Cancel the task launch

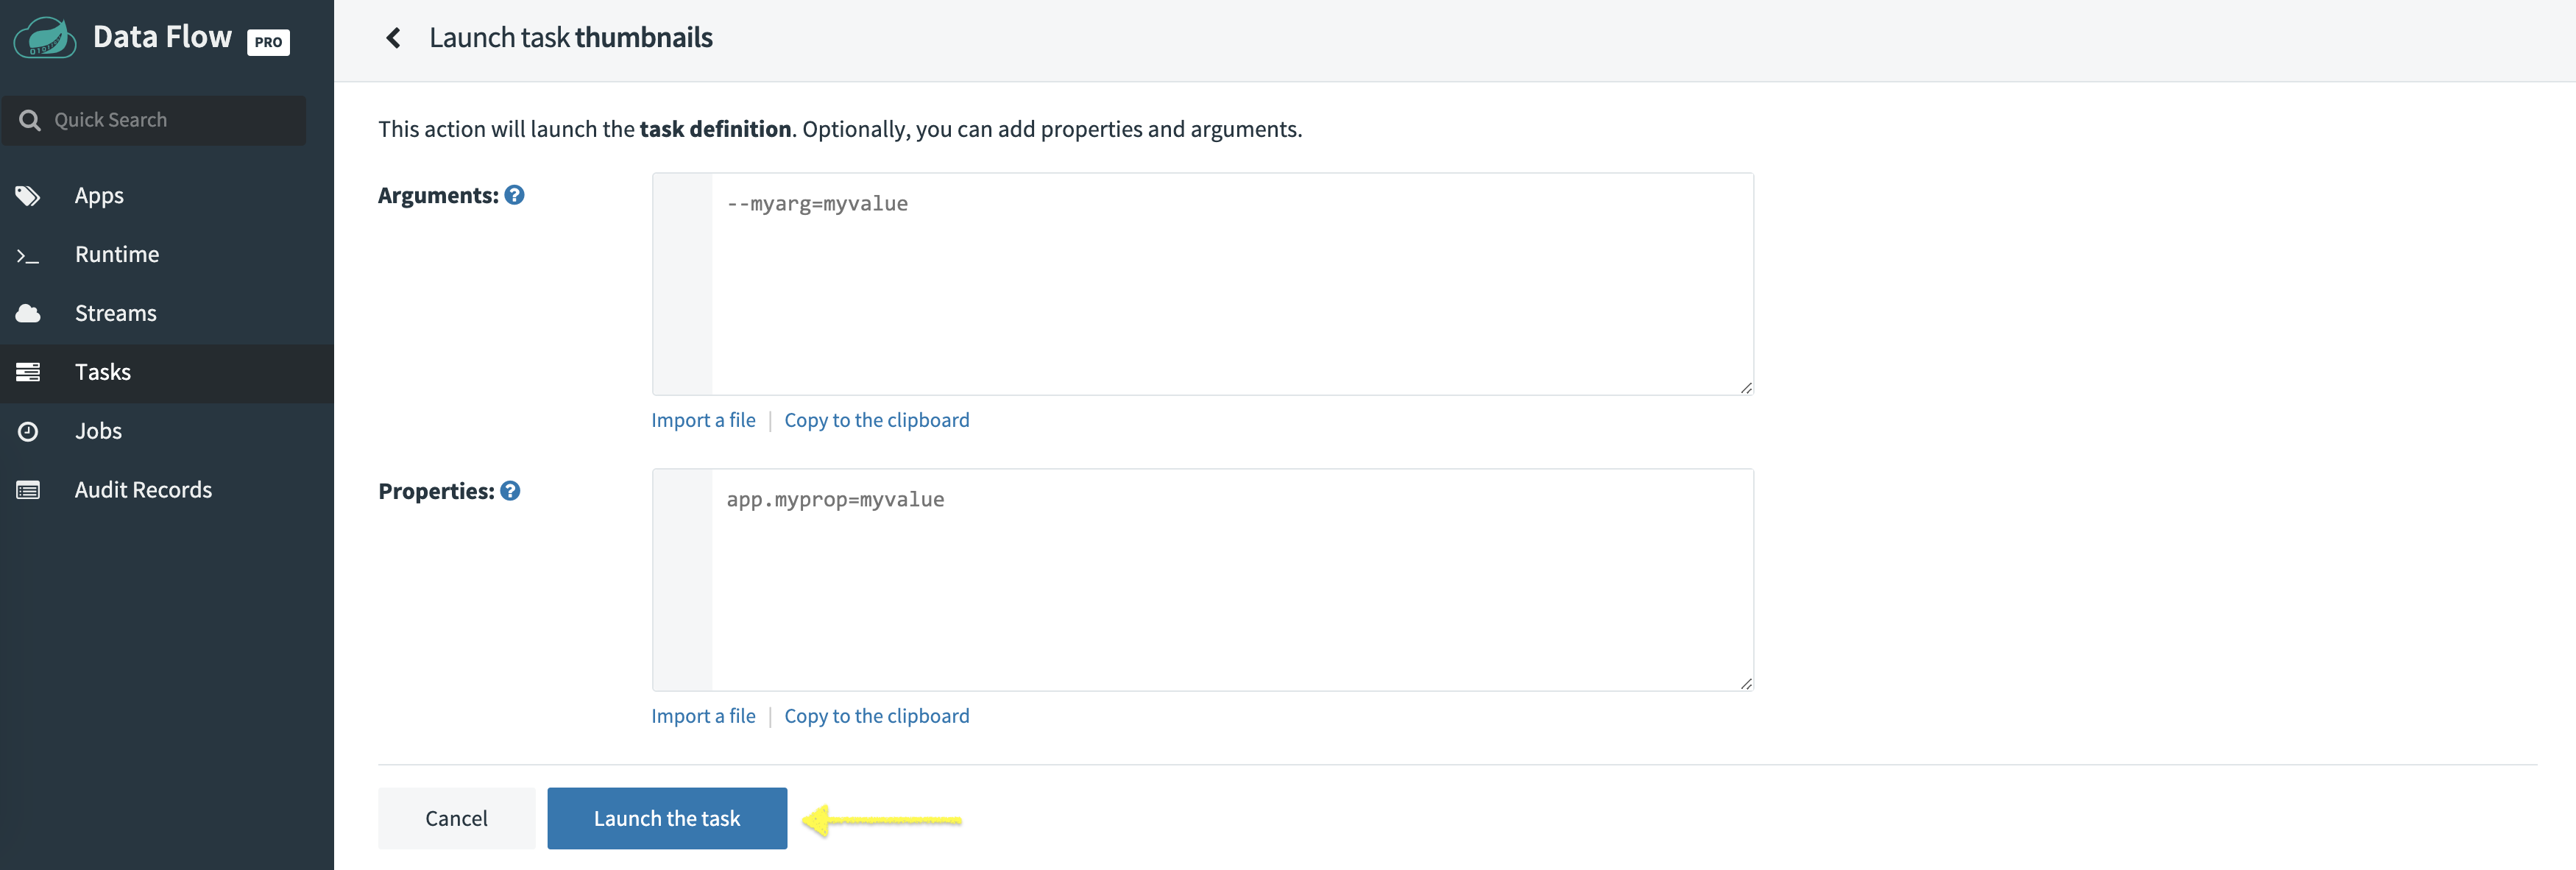[x=456, y=818]
